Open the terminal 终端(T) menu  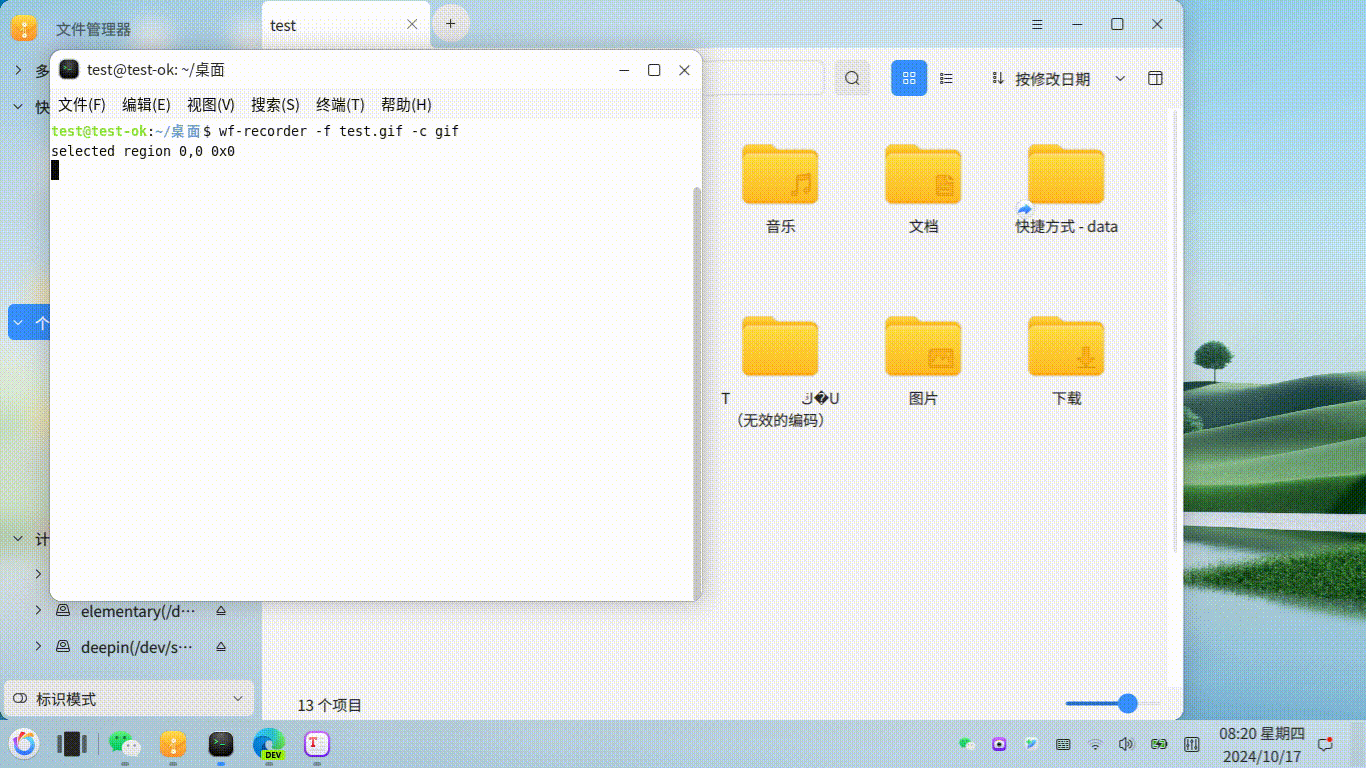coord(340,104)
